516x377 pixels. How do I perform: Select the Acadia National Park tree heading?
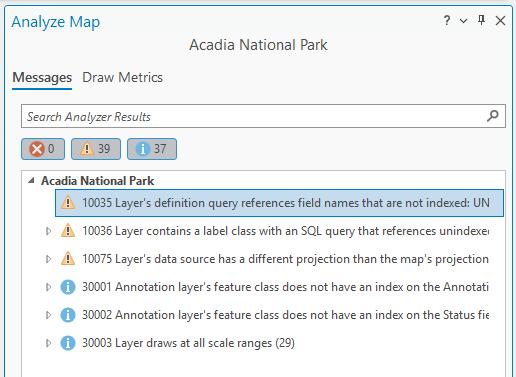97,181
